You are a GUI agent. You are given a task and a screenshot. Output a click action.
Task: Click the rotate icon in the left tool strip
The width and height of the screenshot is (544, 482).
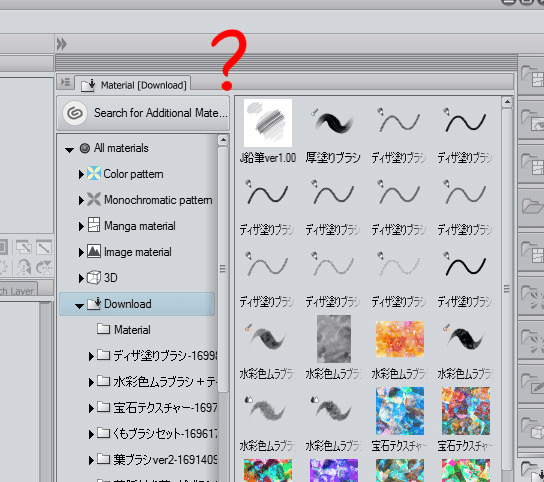coord(24,268)
